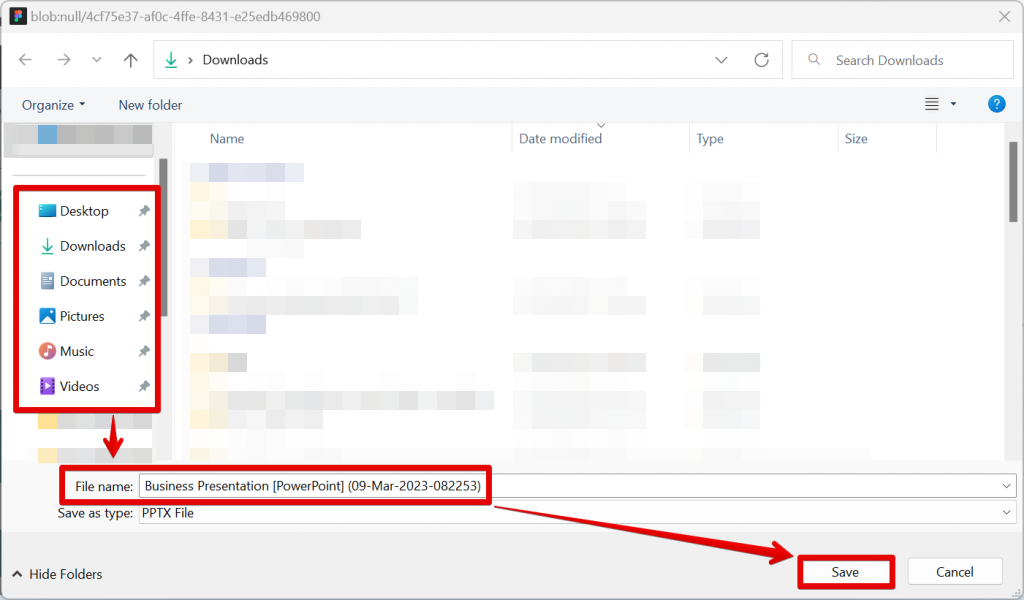Toggle the Date modified sort order
This screenshot has width=1024, height=600.
coord(560,138)
